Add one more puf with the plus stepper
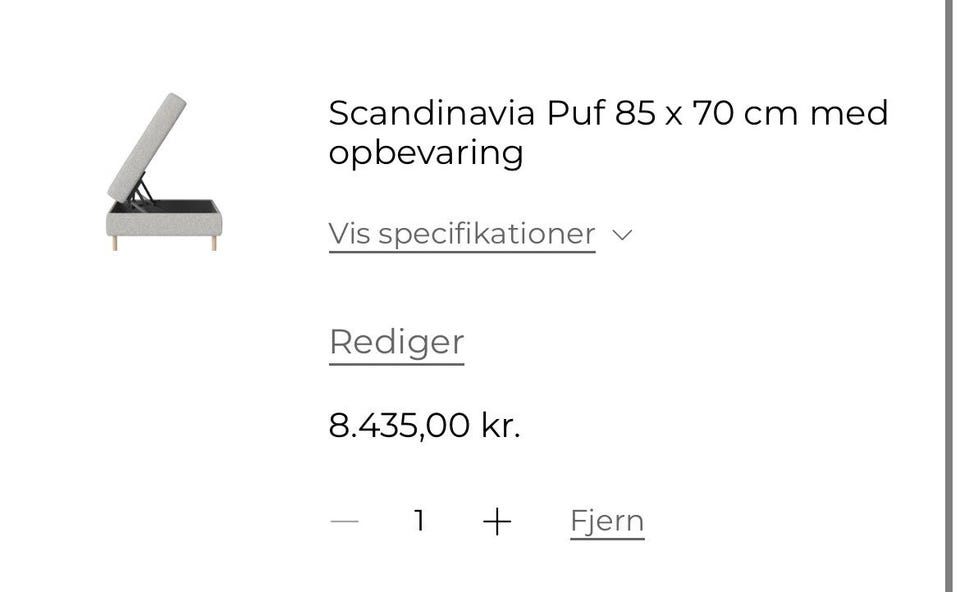The width and height of the screenshot is (960, 592). [496, 521]
